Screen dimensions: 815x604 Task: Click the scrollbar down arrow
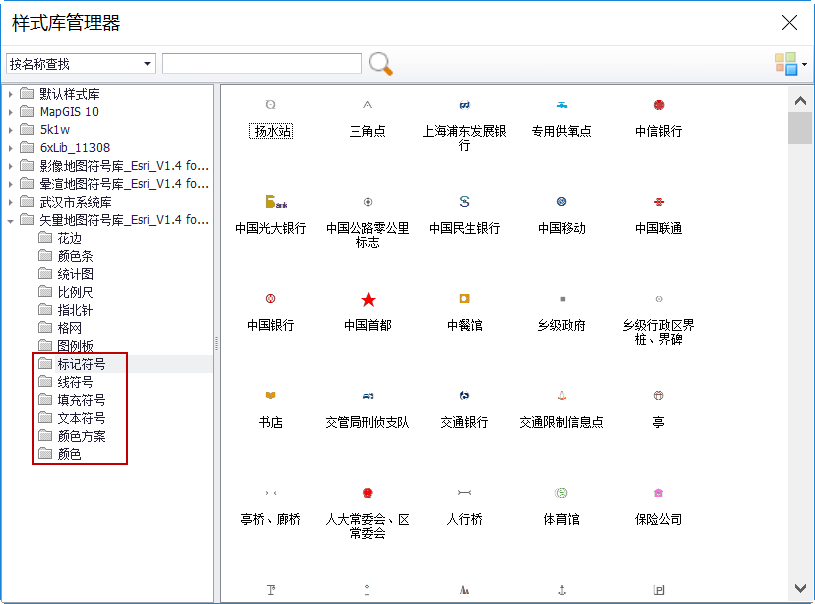tap(800, 588)
